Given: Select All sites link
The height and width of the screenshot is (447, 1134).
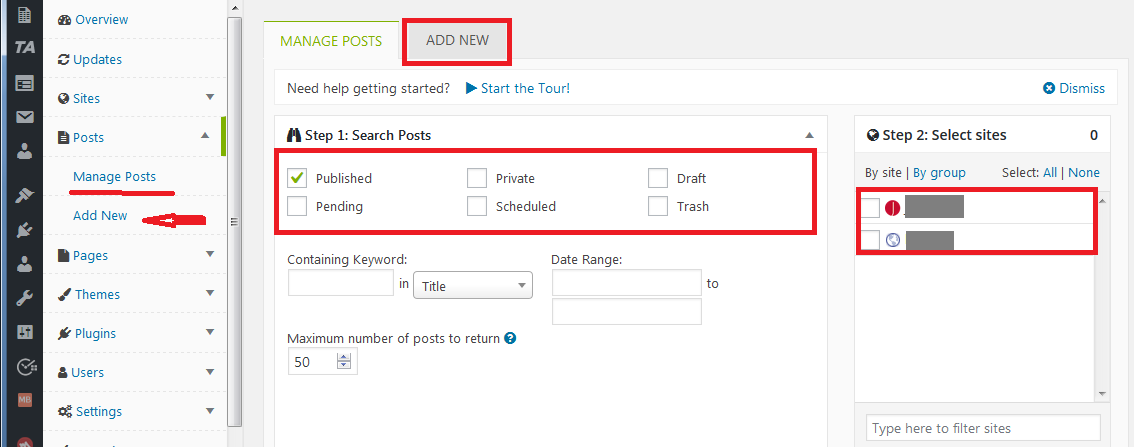Looking at the screenshot, I should (x=1049, y=172).
